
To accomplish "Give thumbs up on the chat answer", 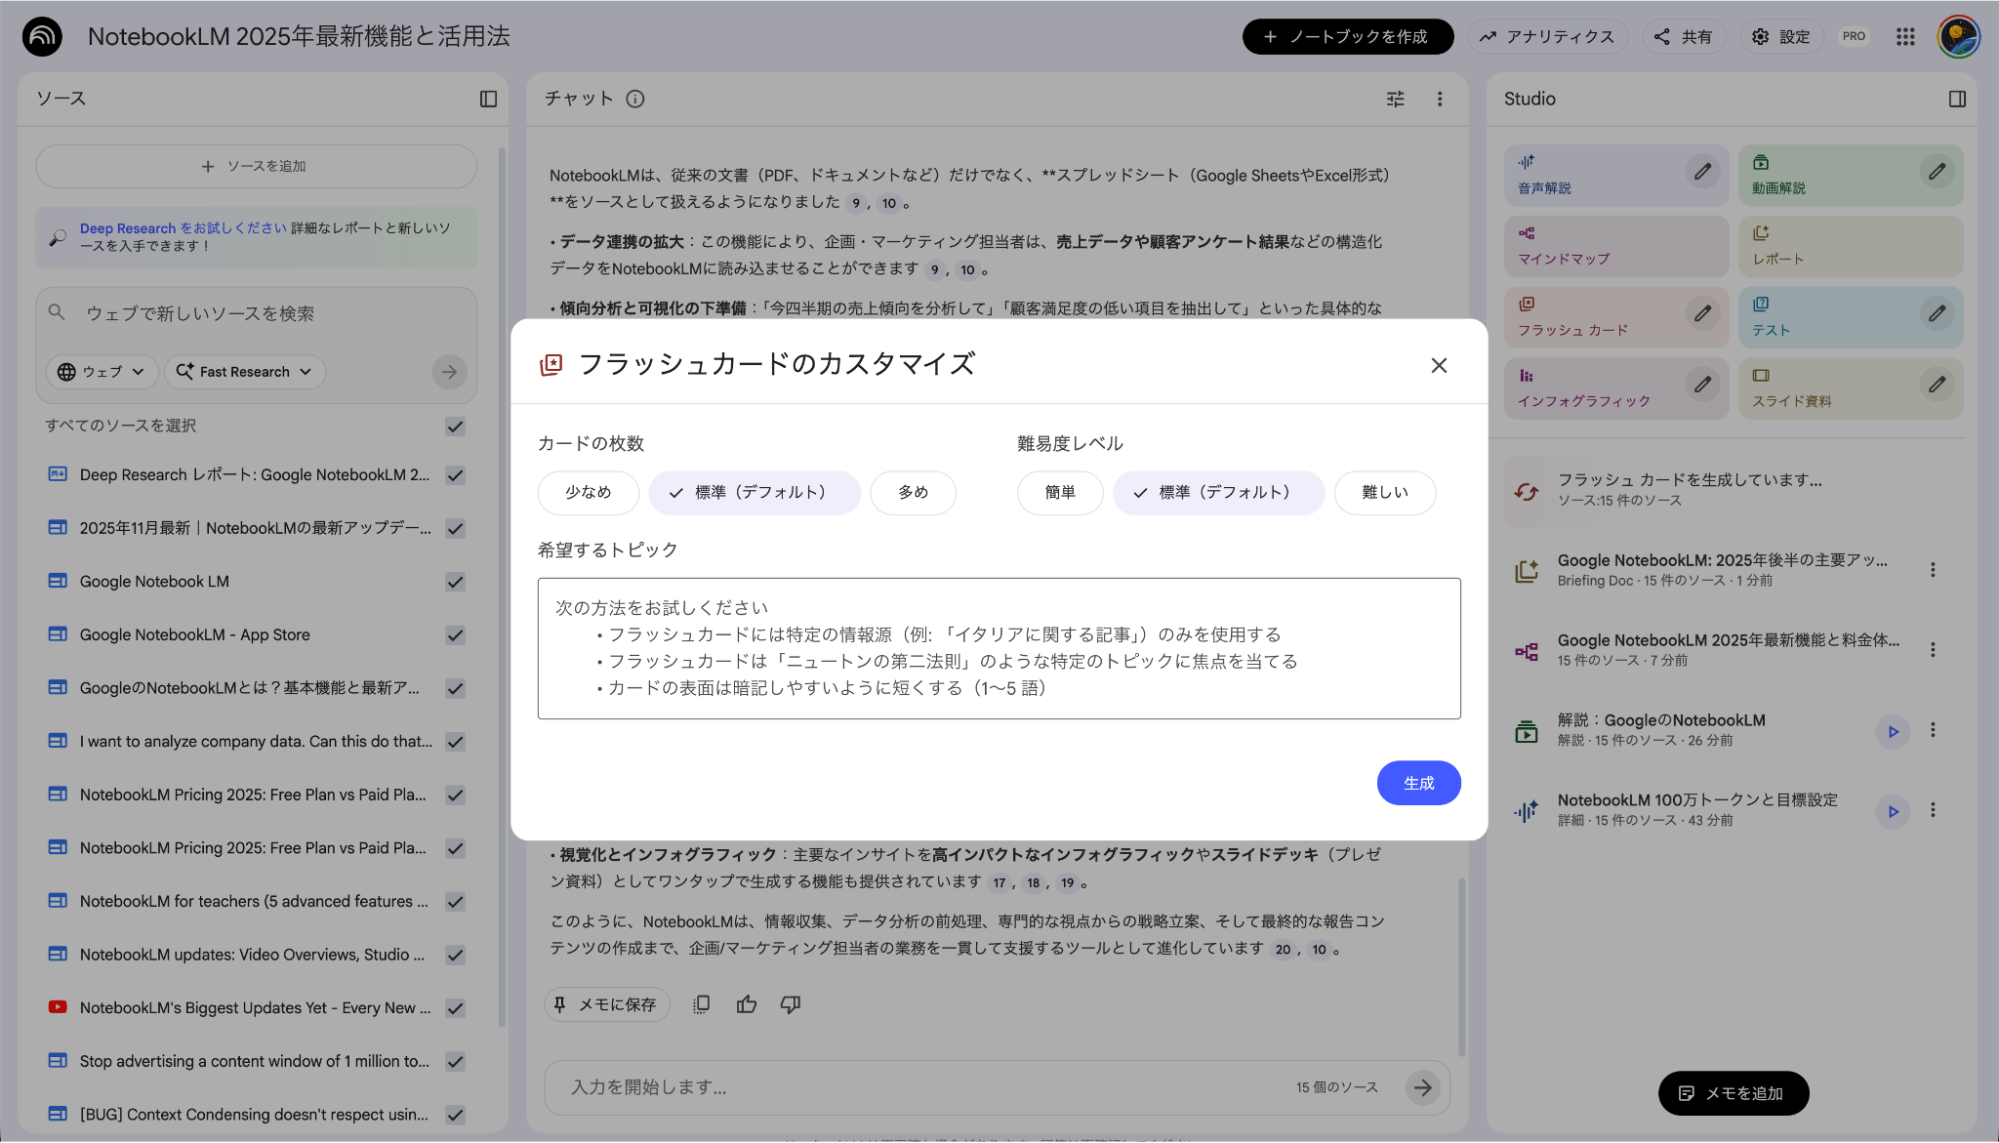I will point(746,1004).
